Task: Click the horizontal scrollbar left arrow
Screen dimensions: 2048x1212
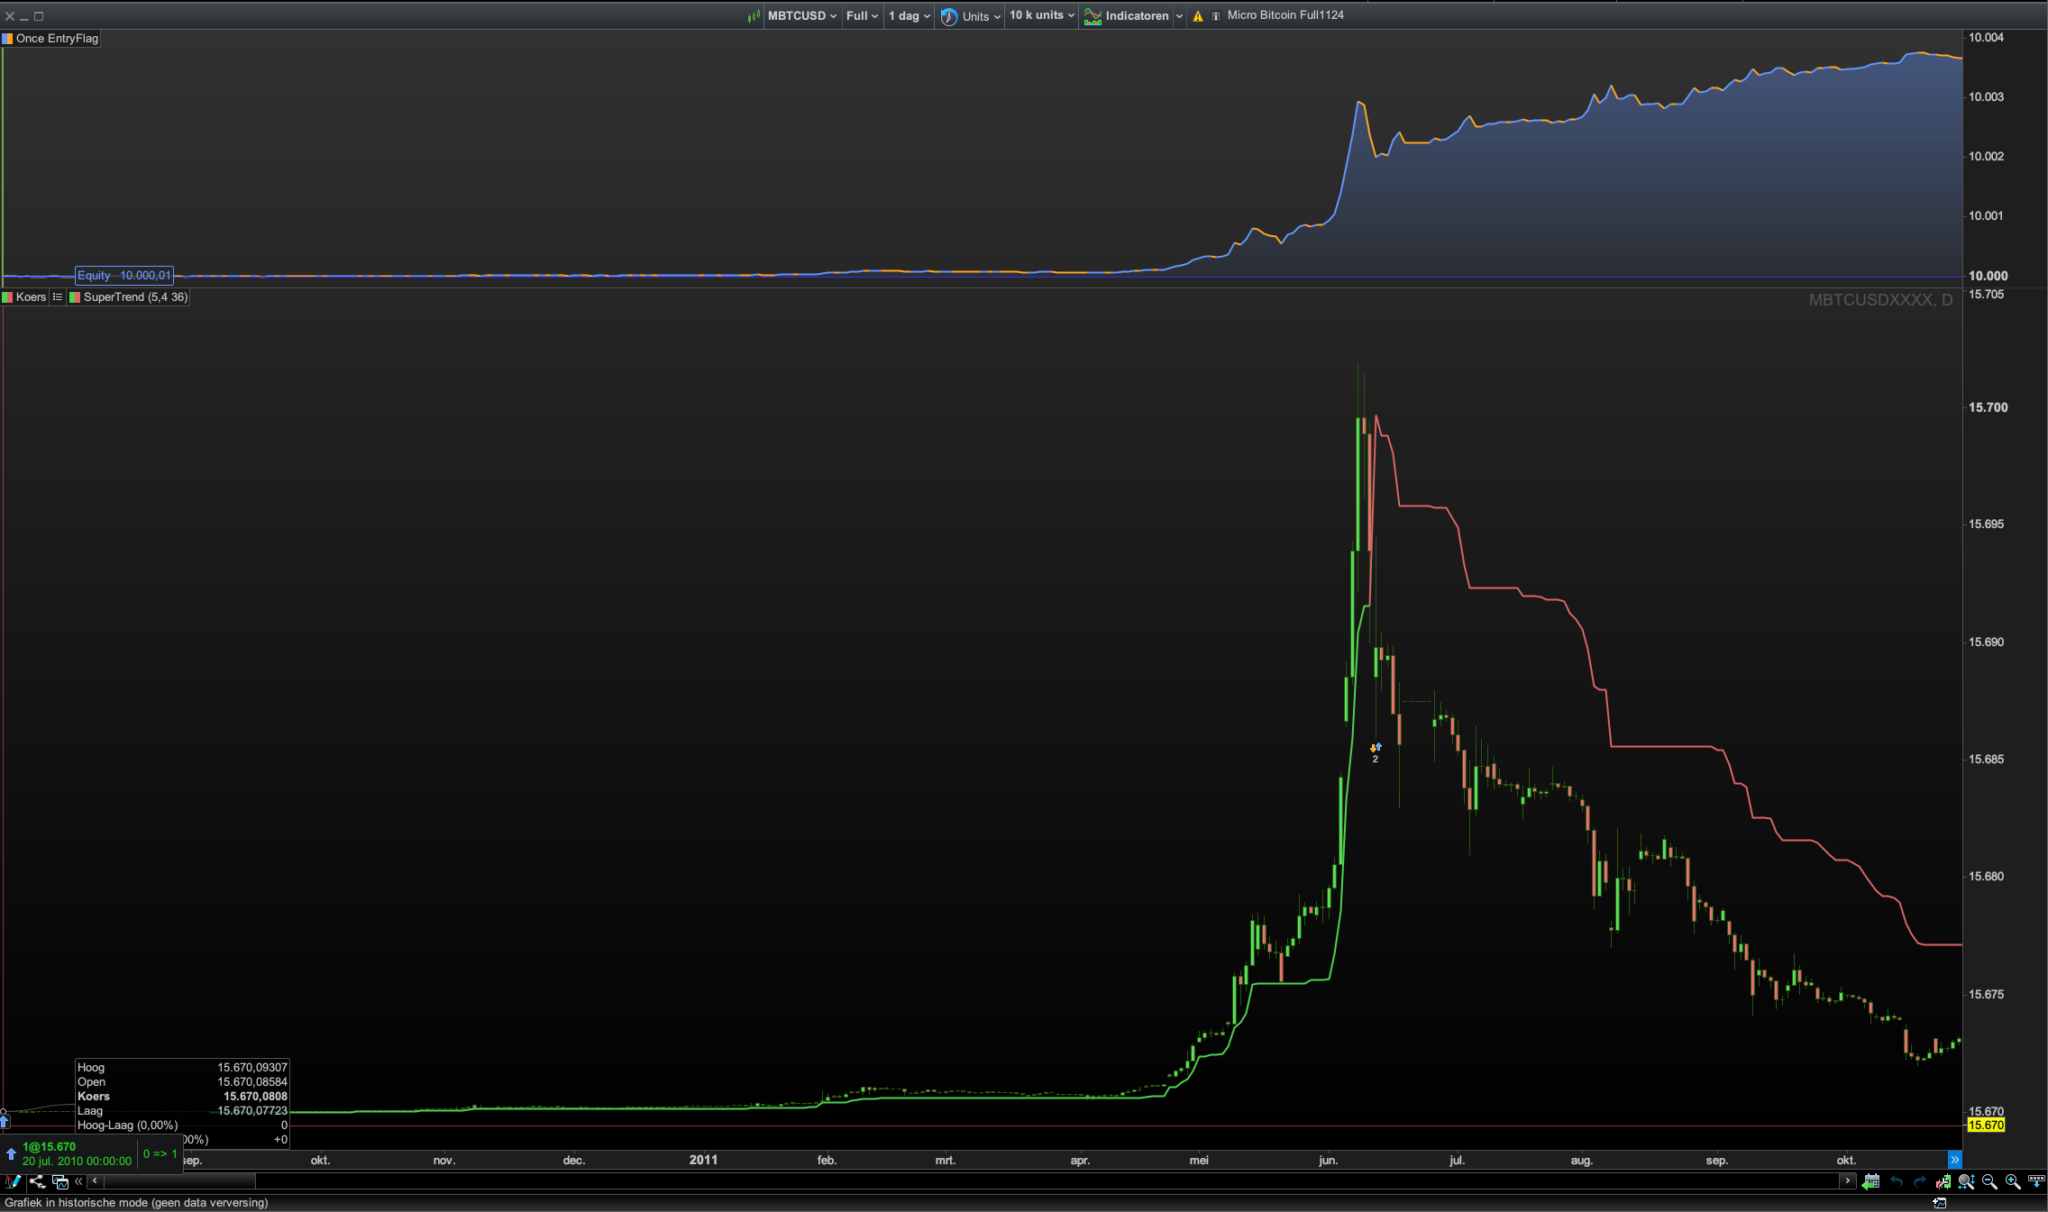Action: (x=95, y=1181)
